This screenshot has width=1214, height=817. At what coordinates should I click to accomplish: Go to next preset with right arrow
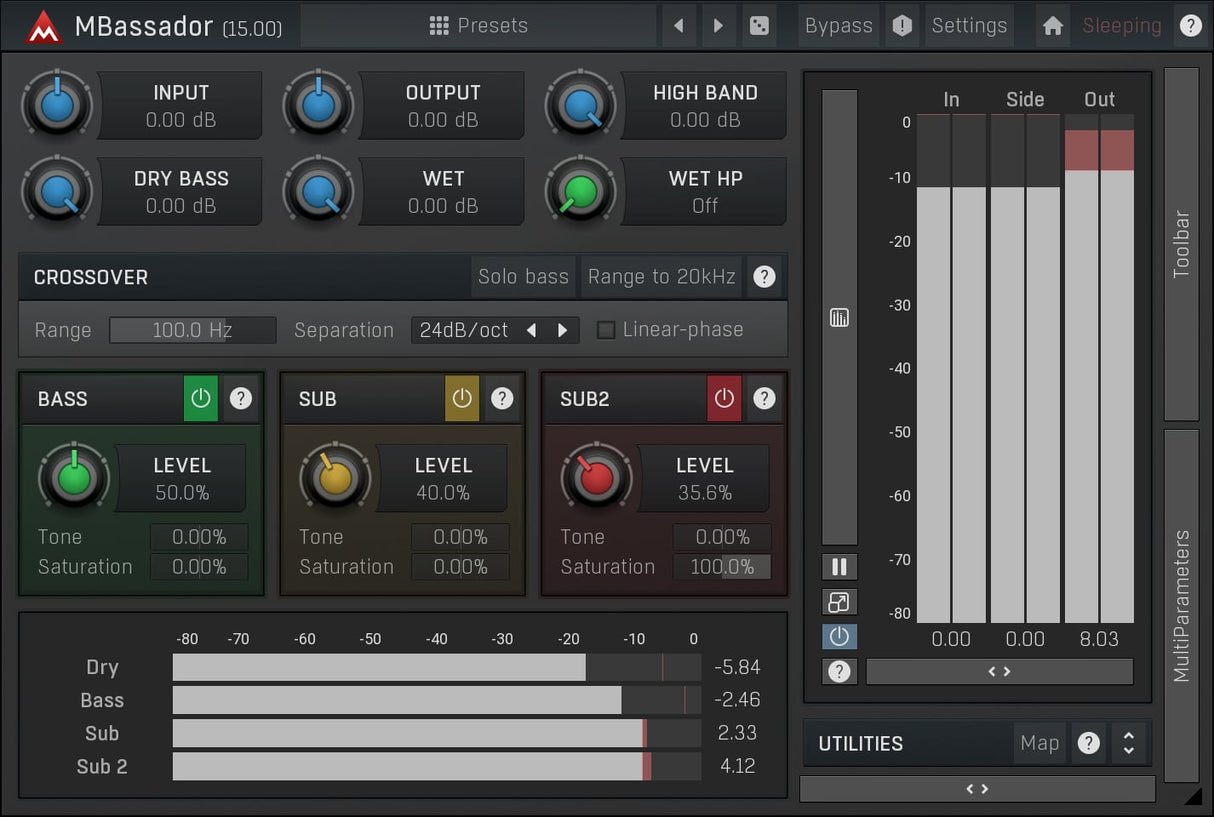coord(717,26)
